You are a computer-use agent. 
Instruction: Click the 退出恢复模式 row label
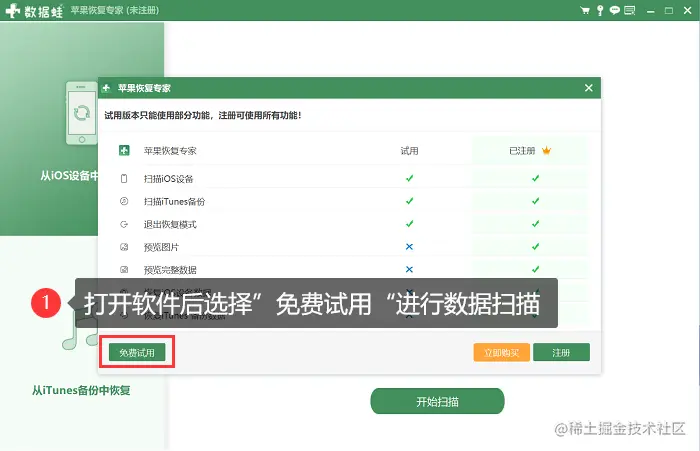(170, 224)
